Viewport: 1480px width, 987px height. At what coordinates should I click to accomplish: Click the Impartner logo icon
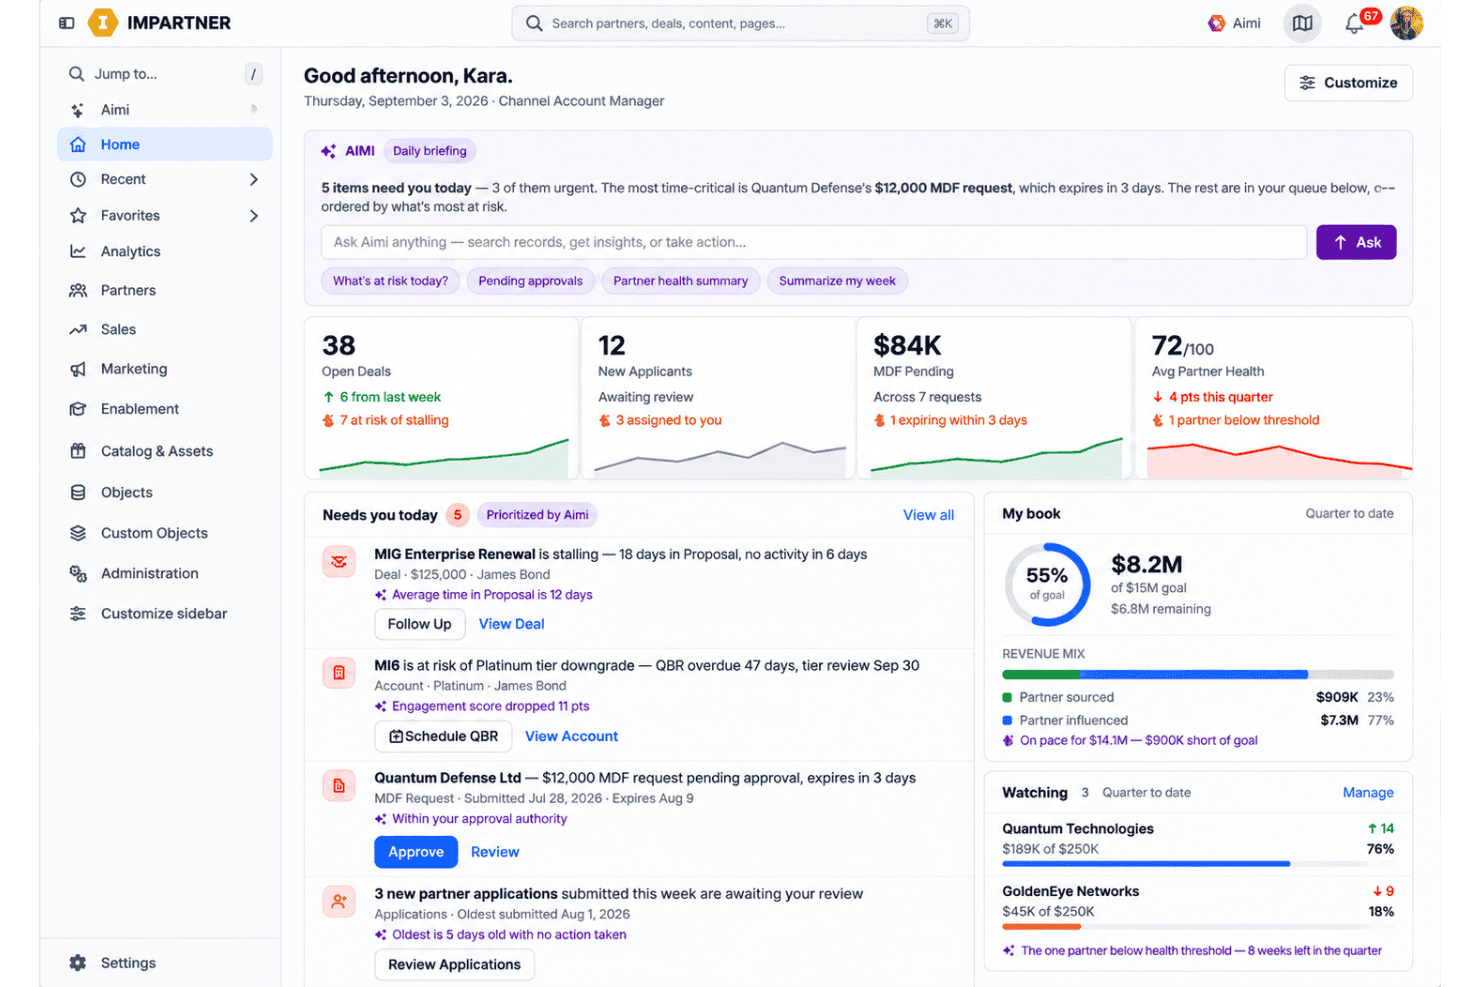pos(103,23)
